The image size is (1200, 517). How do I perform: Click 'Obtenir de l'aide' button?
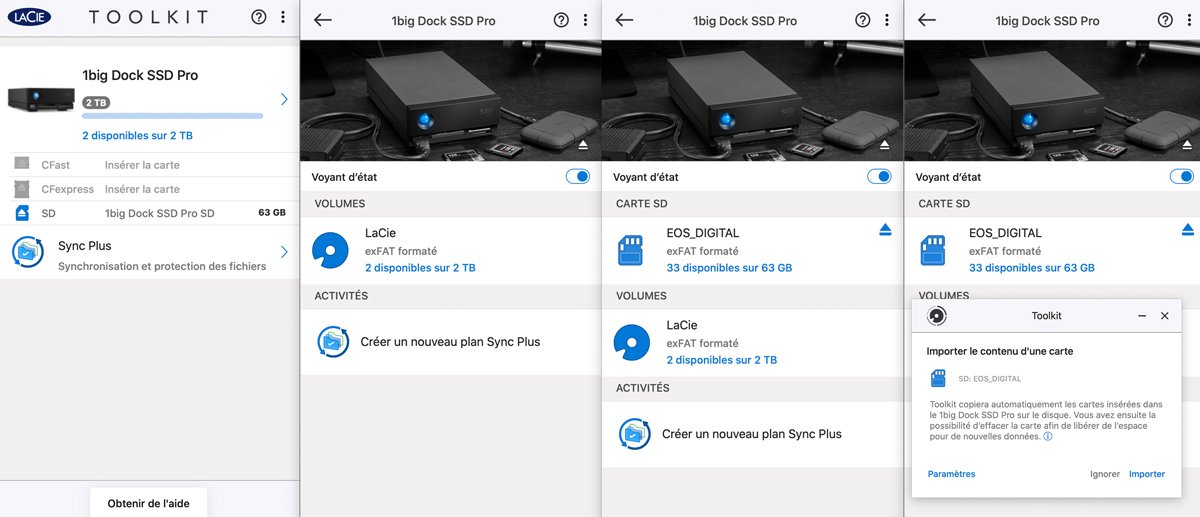pos(149,503)
